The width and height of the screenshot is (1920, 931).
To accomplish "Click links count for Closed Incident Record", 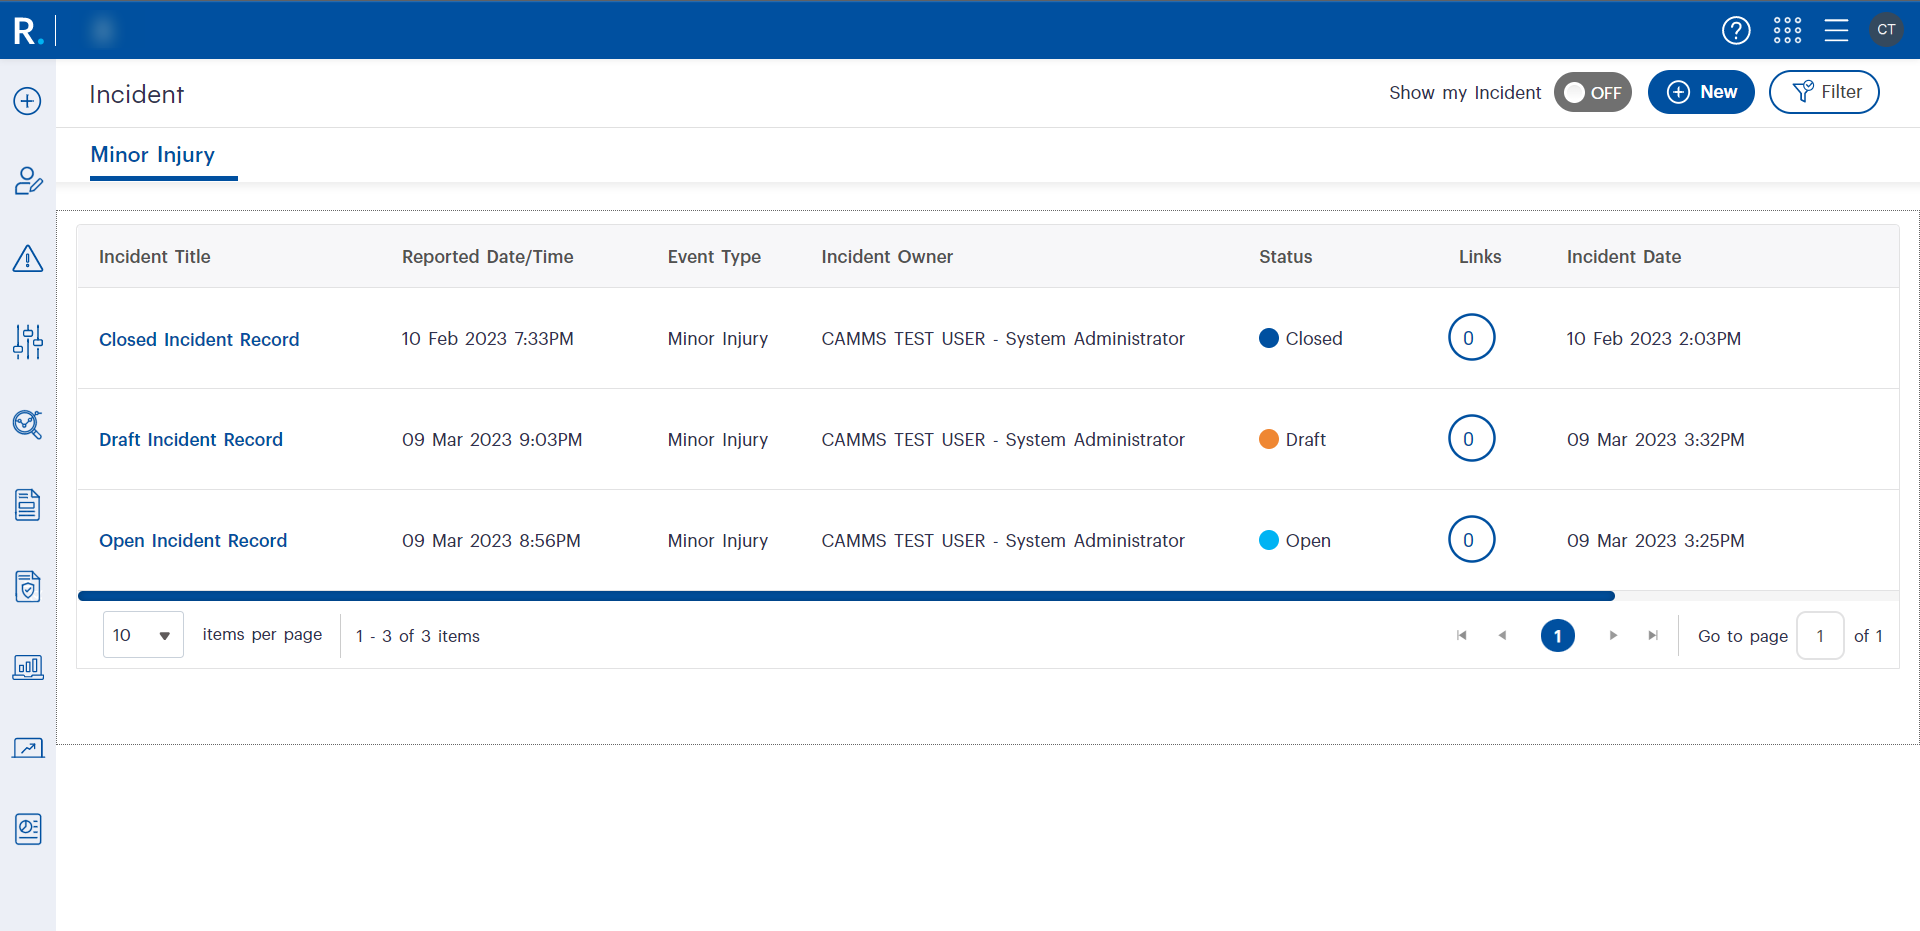I will [x=1471, y=338].
